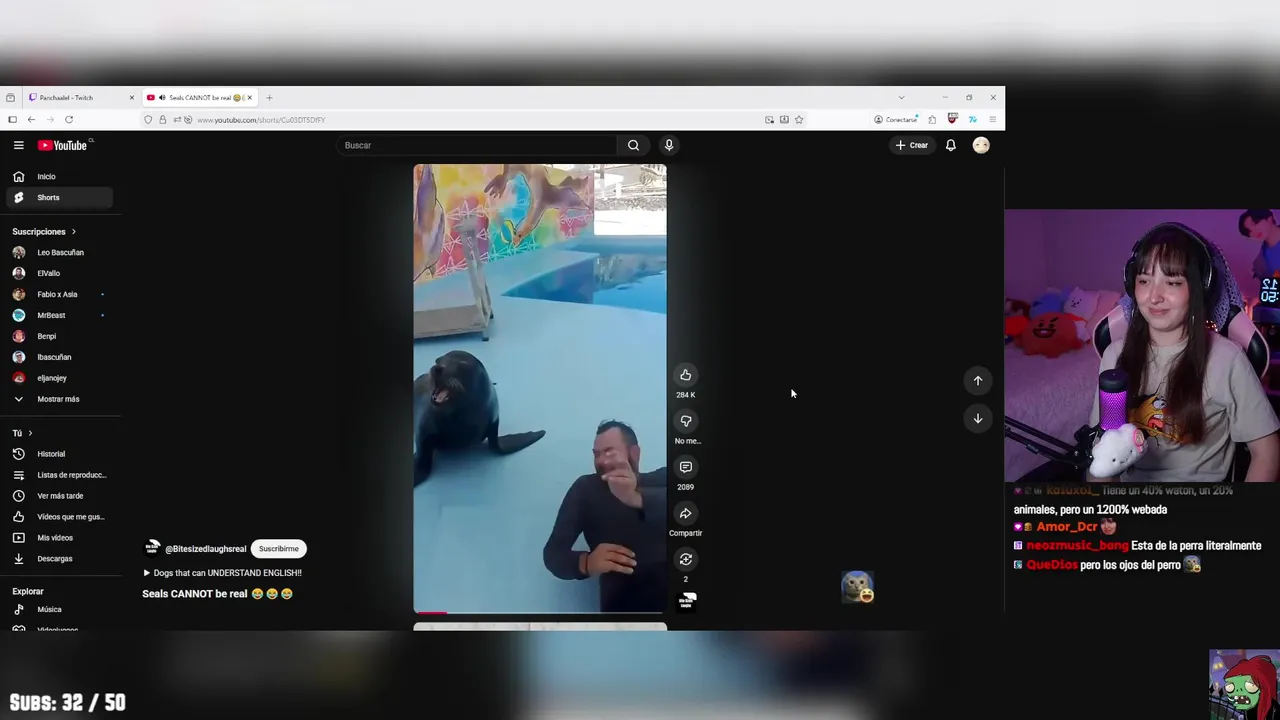Click the site security padlock icon
This screenshot has height=720, width=1280.
[x=162, y=119]
